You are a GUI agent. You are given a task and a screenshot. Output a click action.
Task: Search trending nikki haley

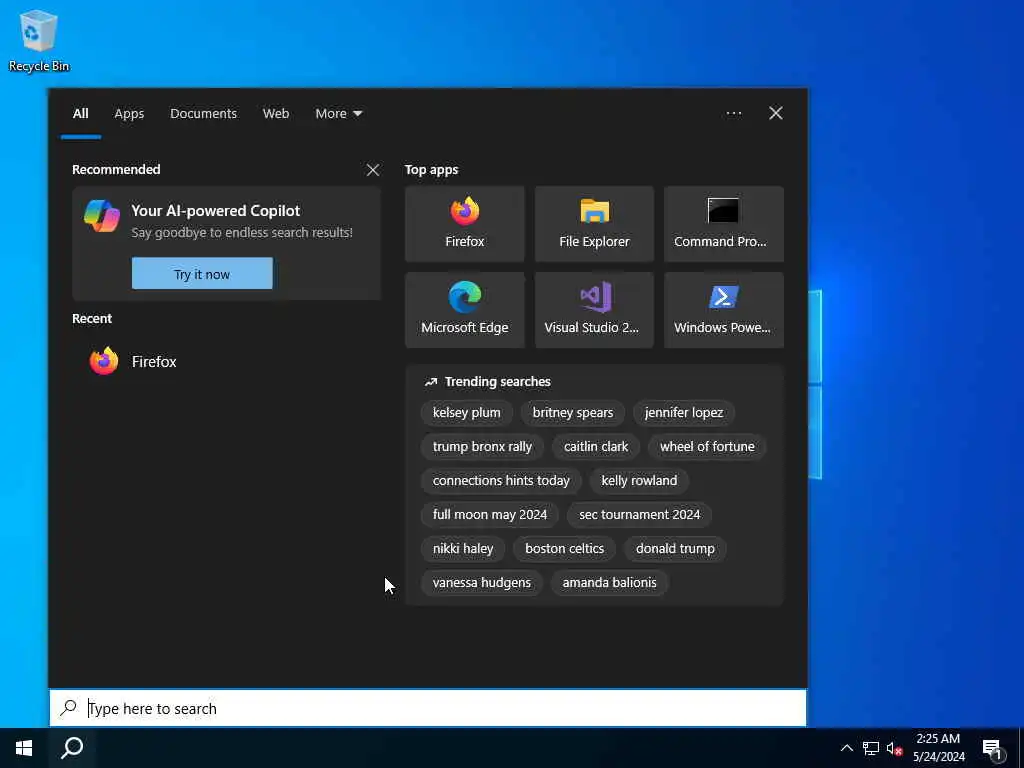[462, 549]
